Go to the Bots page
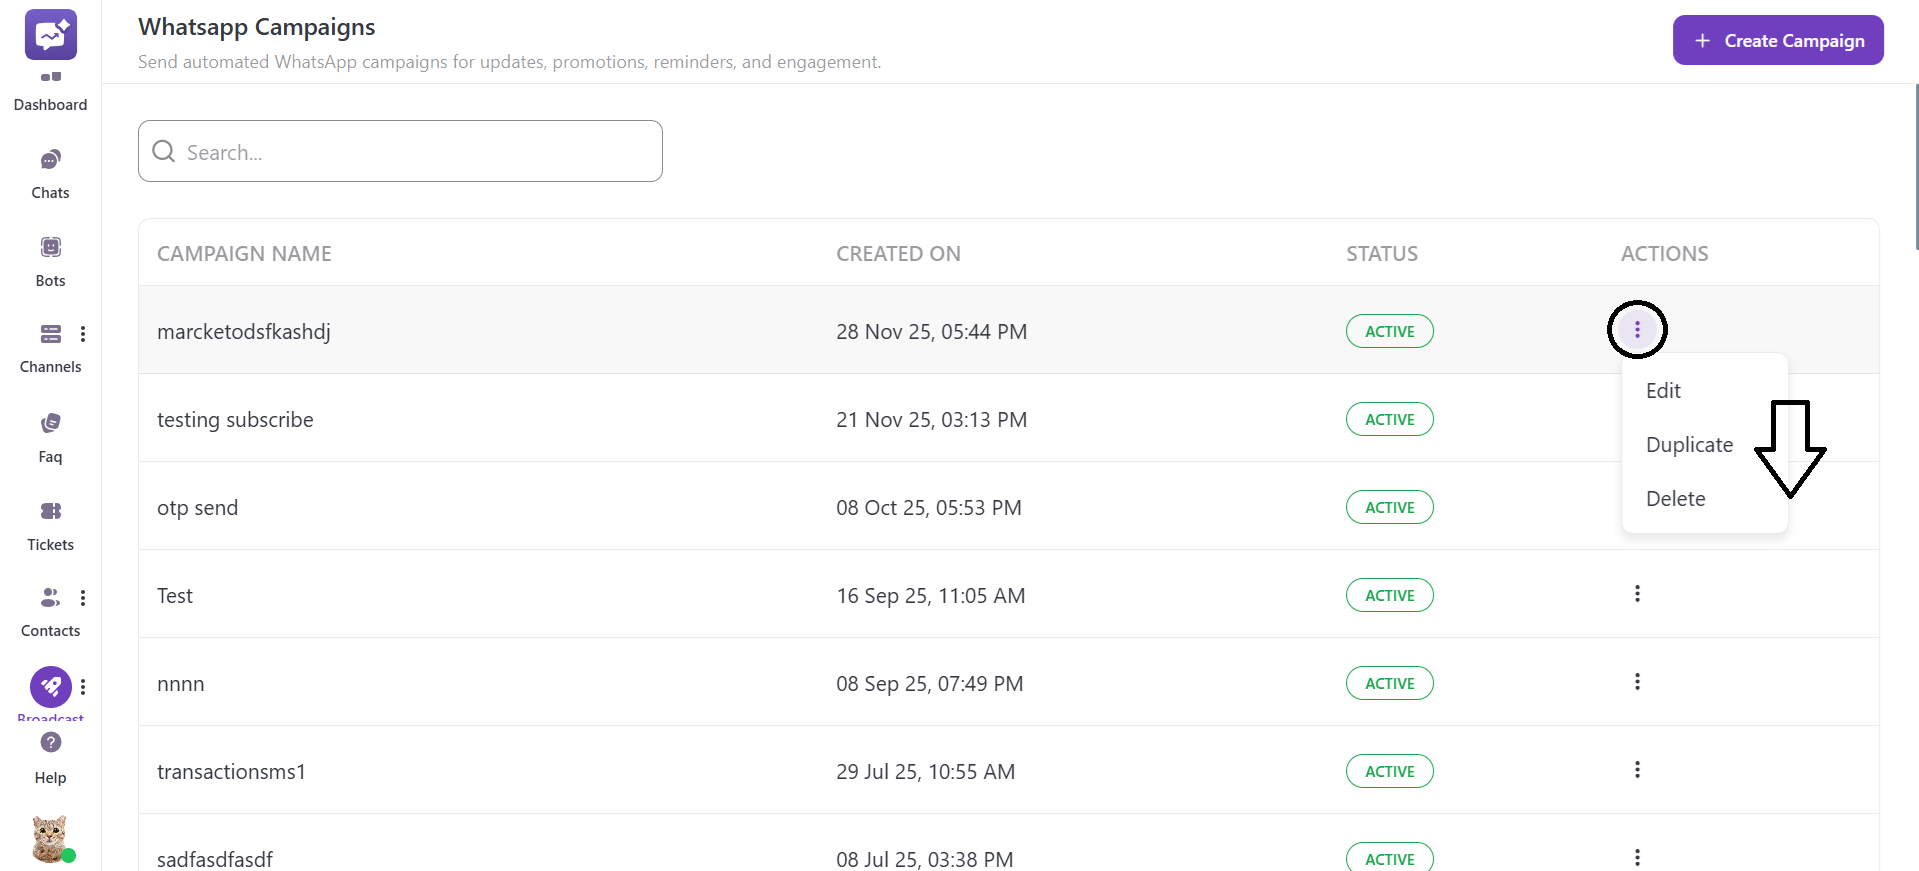 (x=50, y=247)
